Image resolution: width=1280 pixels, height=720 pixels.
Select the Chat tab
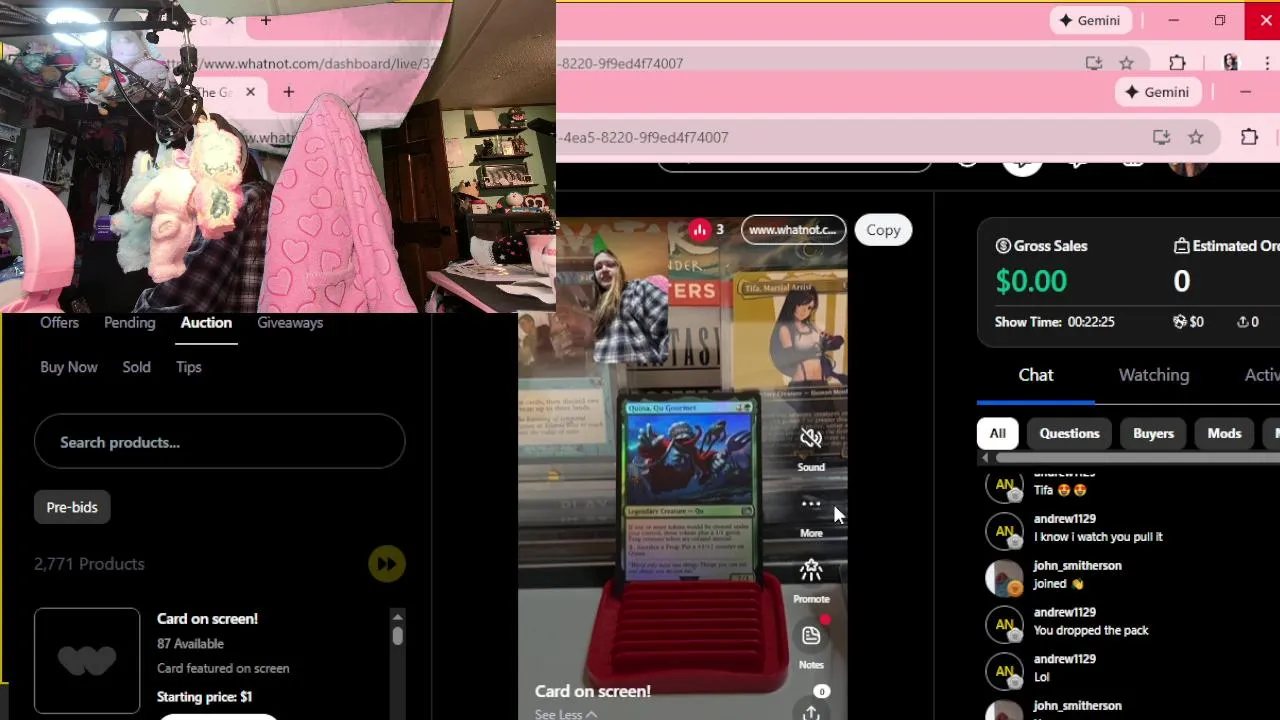(x=1036, y=375)
